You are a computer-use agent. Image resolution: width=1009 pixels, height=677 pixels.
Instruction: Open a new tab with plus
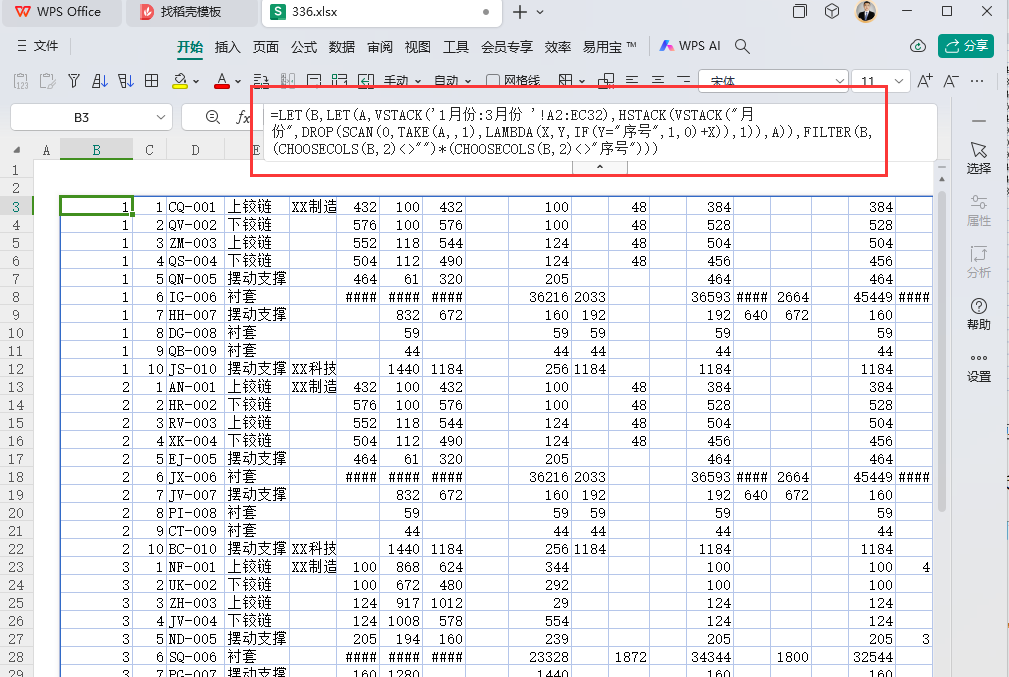click(520, 12)
